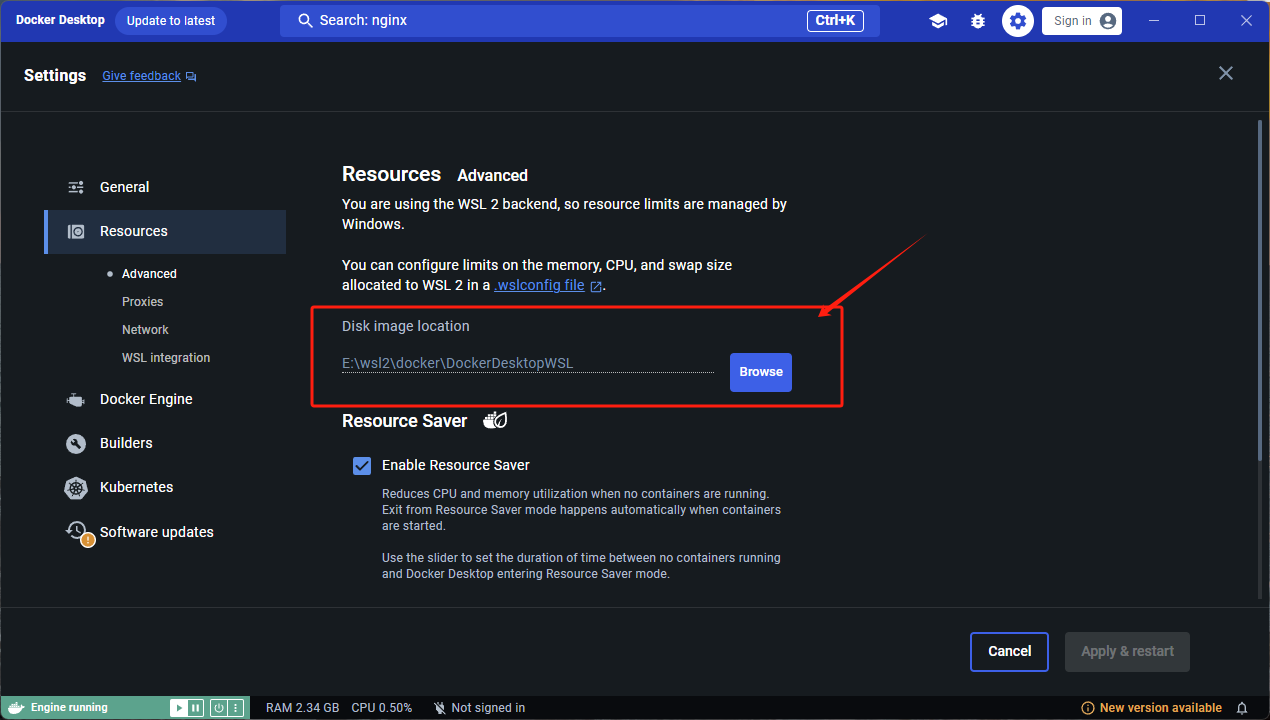This screenshot has width=1270, height=720.
Task: Pause the Docker engine in status bar
Action: (196, 707)
